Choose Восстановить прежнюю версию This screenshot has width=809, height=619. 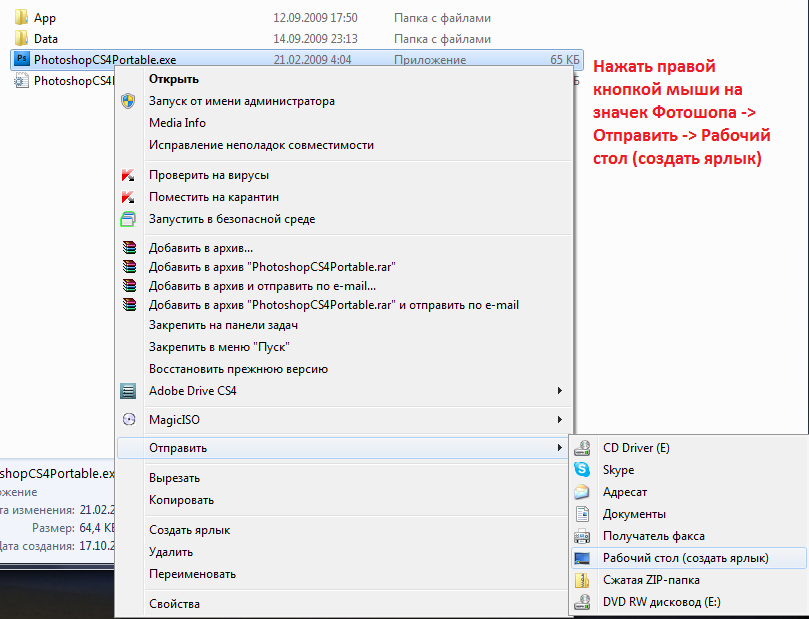point(238,369)
